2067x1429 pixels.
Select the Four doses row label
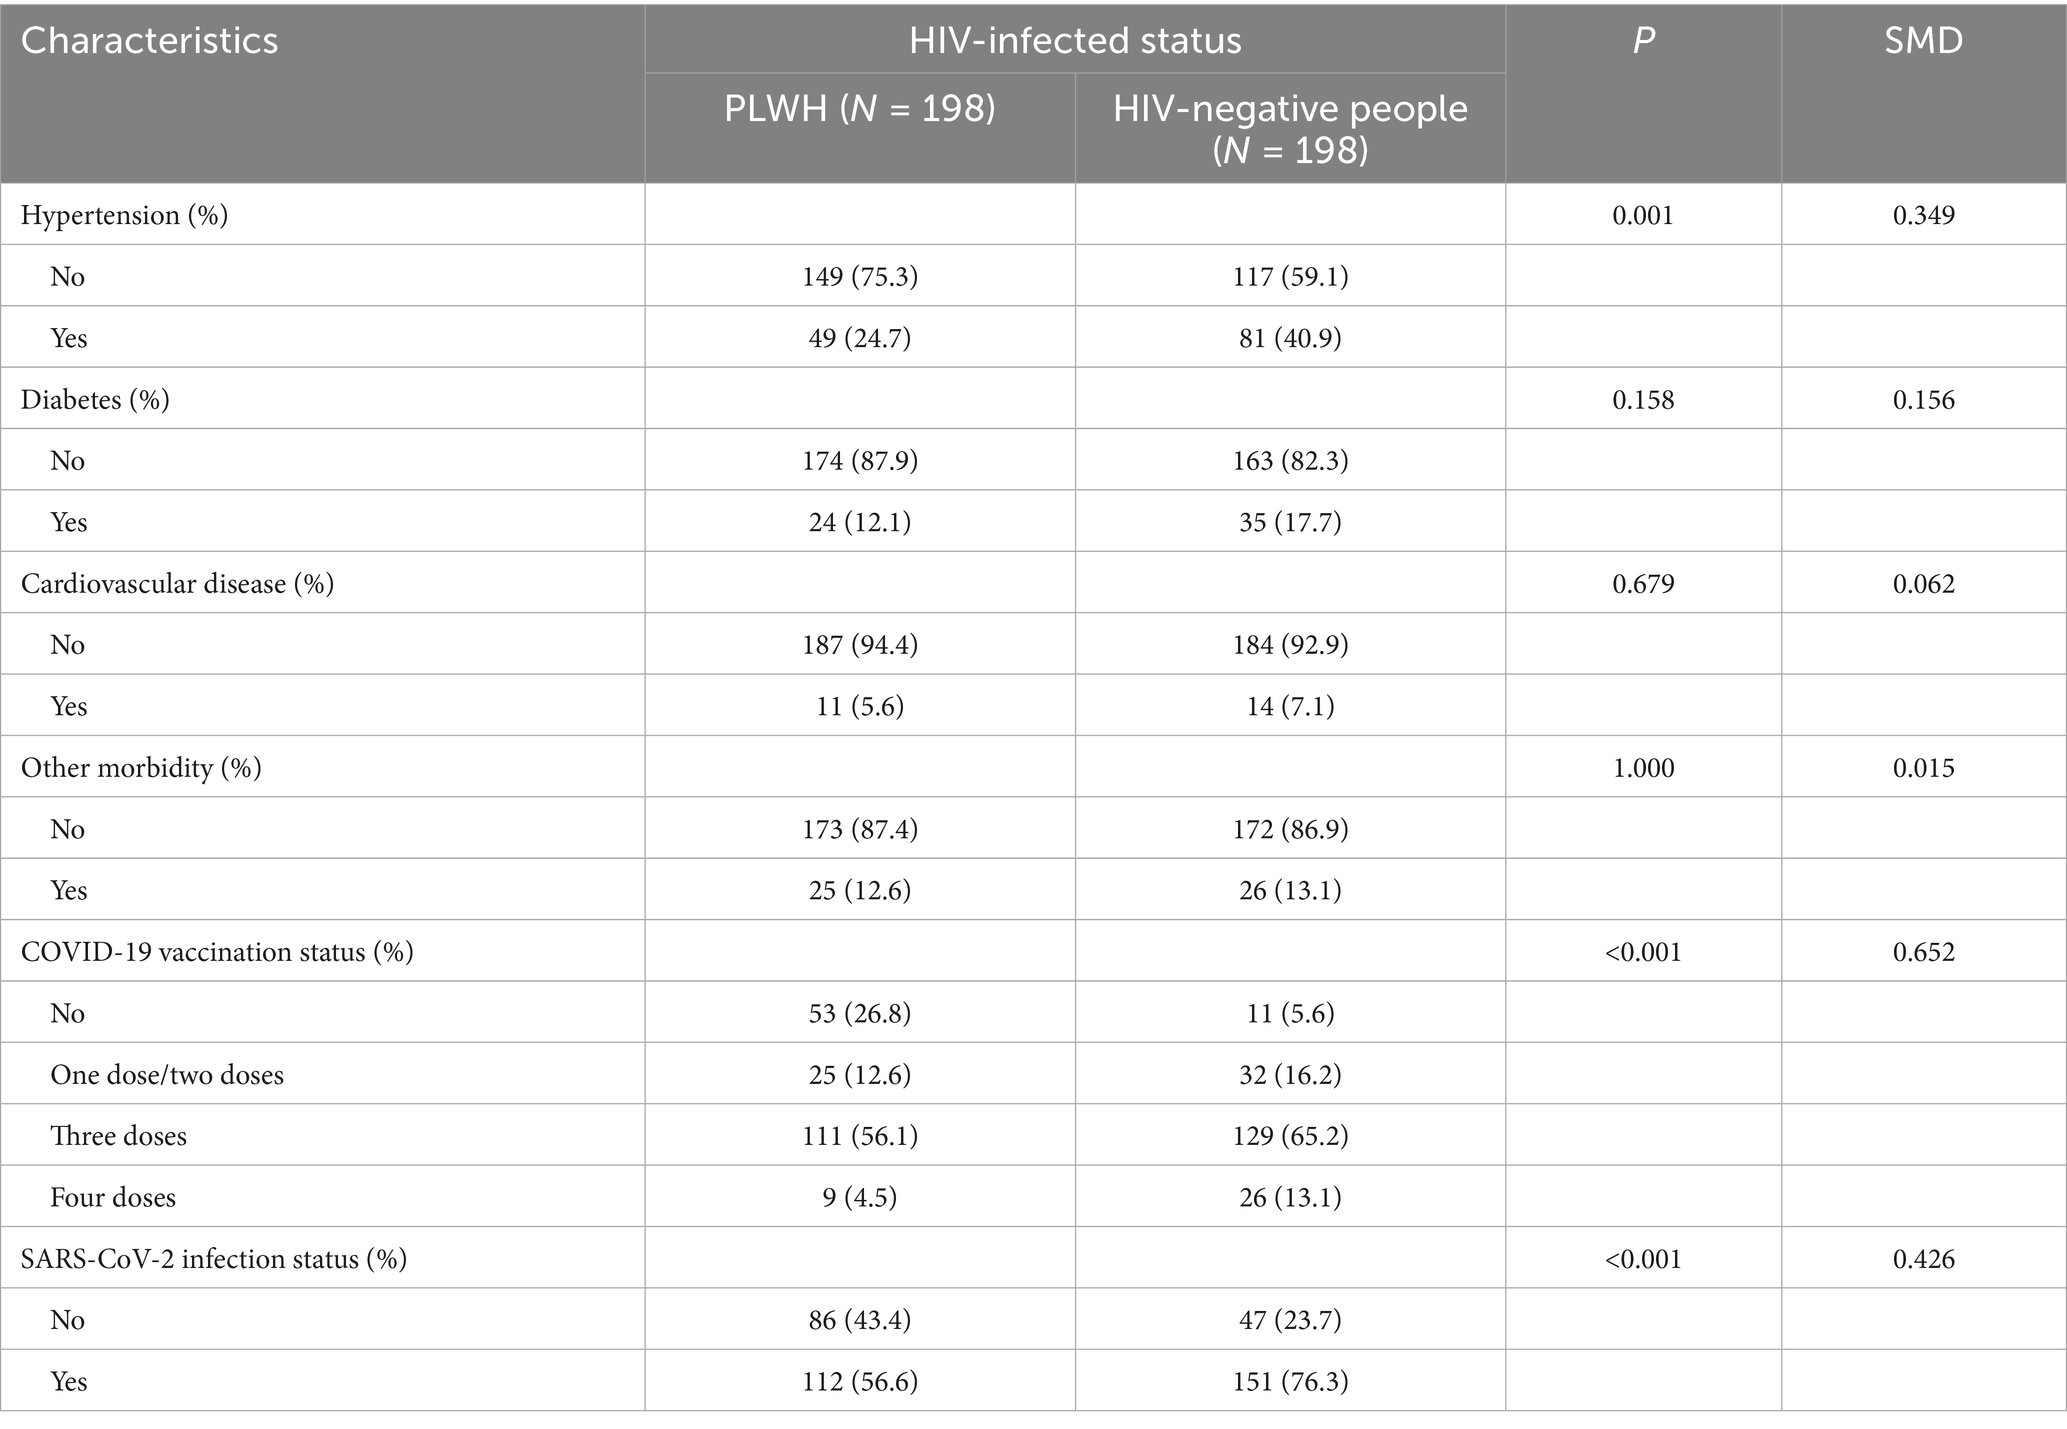(x=113, y=1198)
